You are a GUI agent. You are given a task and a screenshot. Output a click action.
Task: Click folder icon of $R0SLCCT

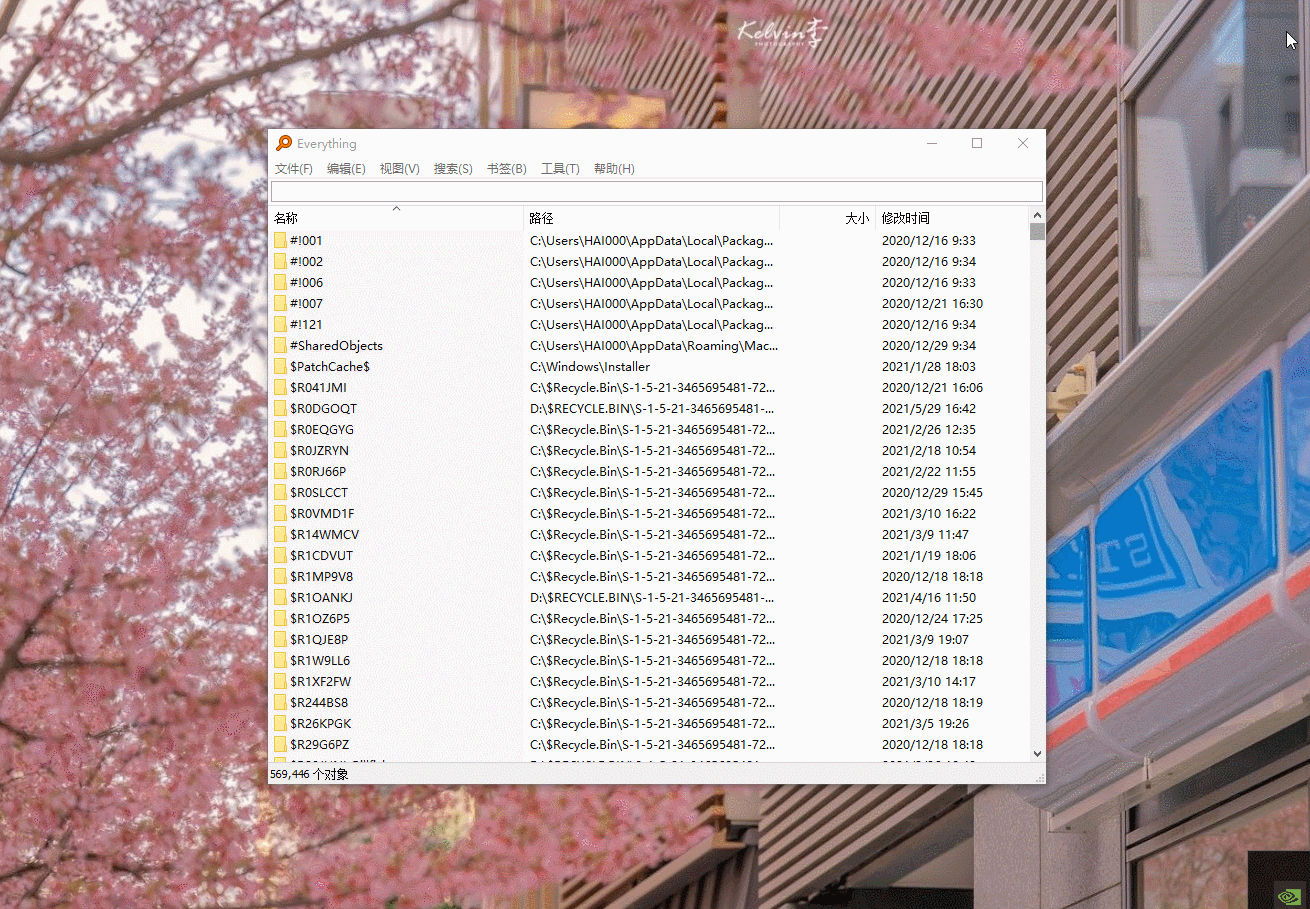[280, 492]
